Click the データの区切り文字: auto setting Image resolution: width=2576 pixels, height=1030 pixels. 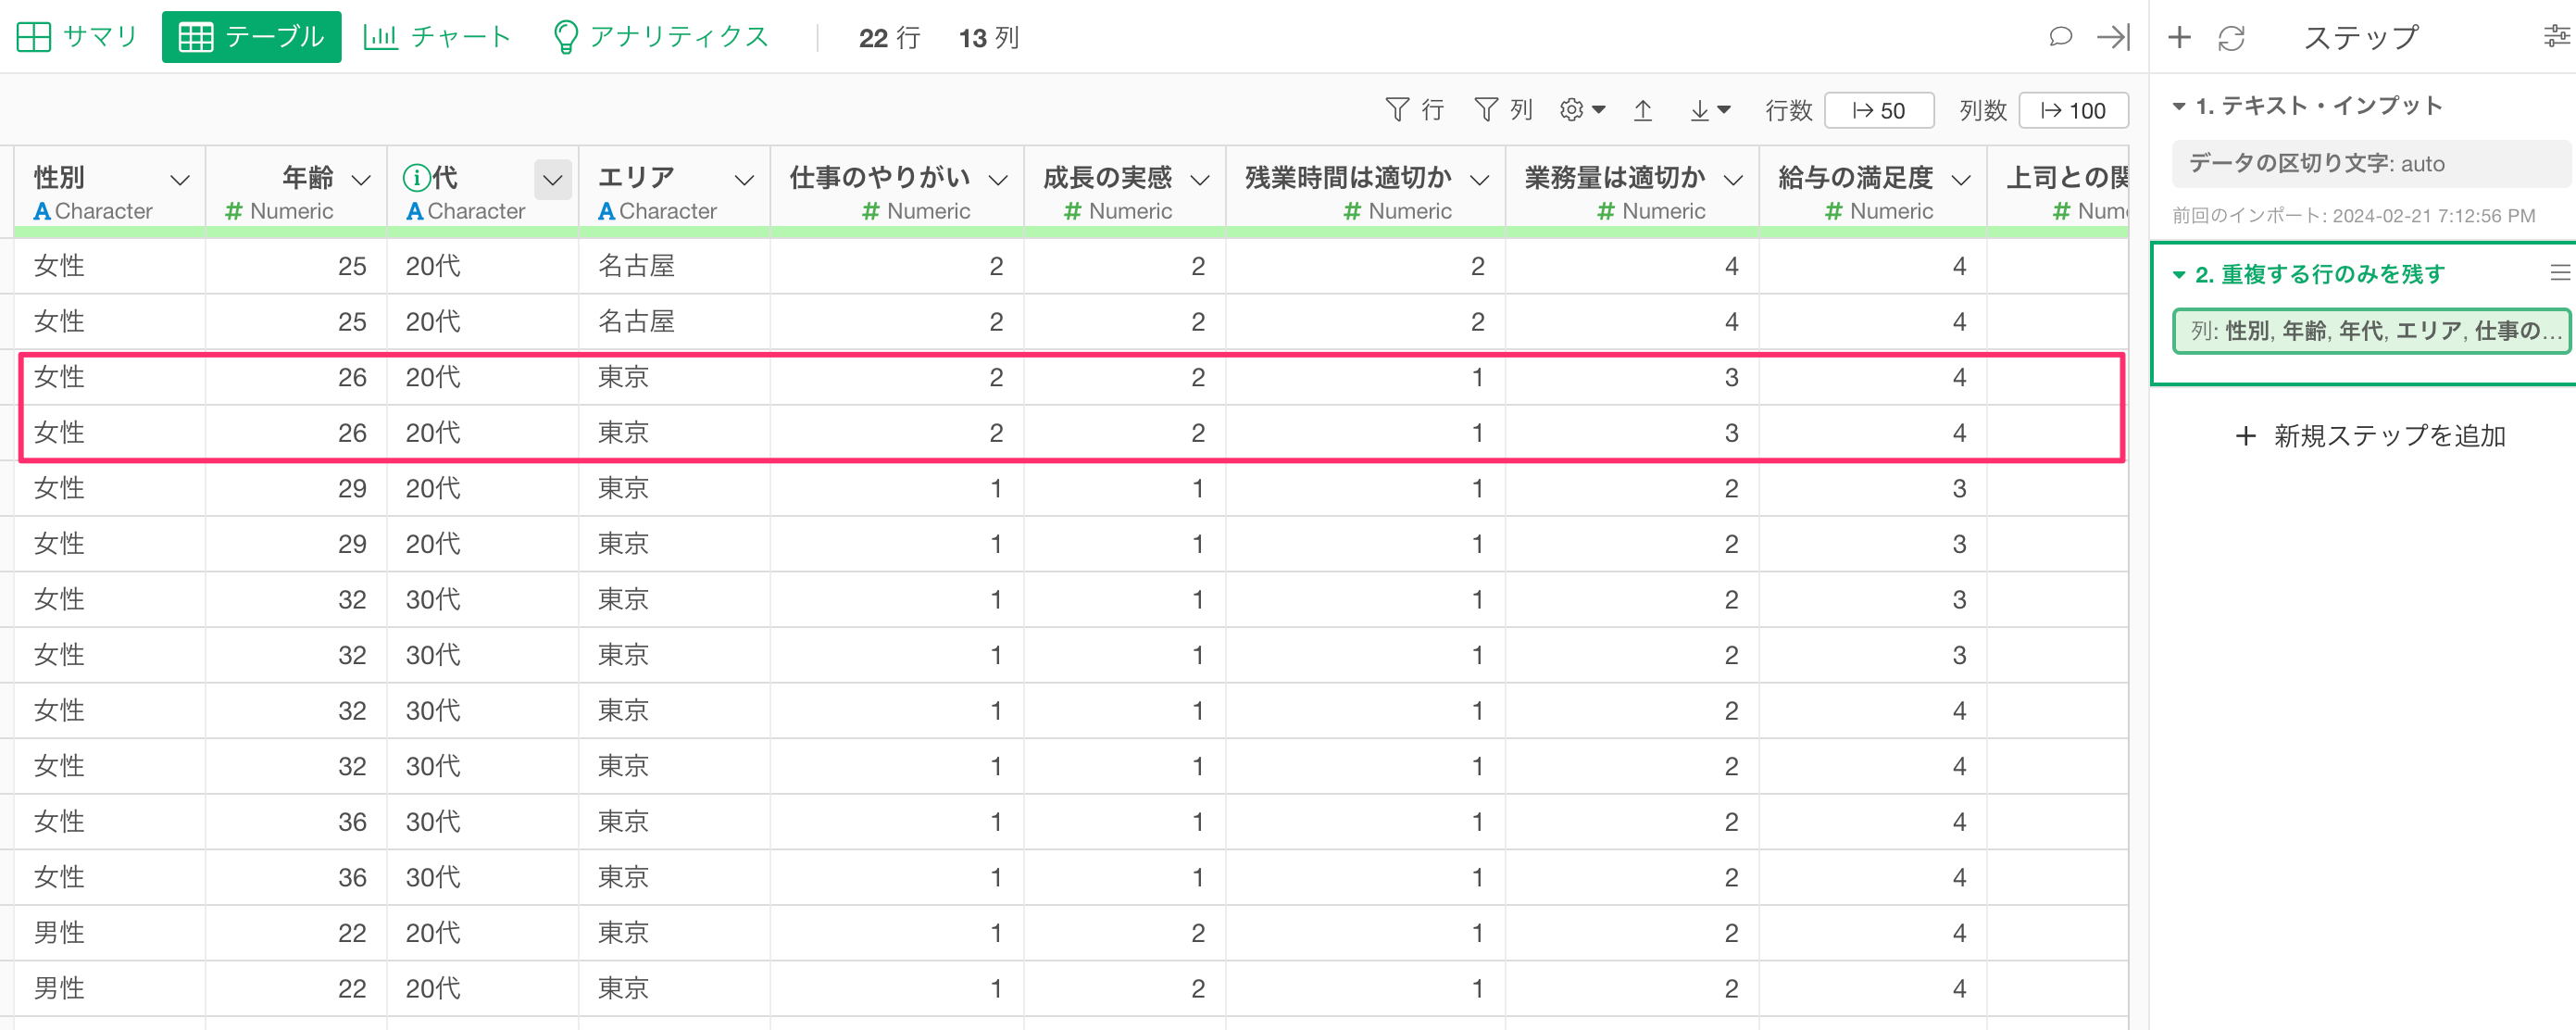tap(2371, 163)
